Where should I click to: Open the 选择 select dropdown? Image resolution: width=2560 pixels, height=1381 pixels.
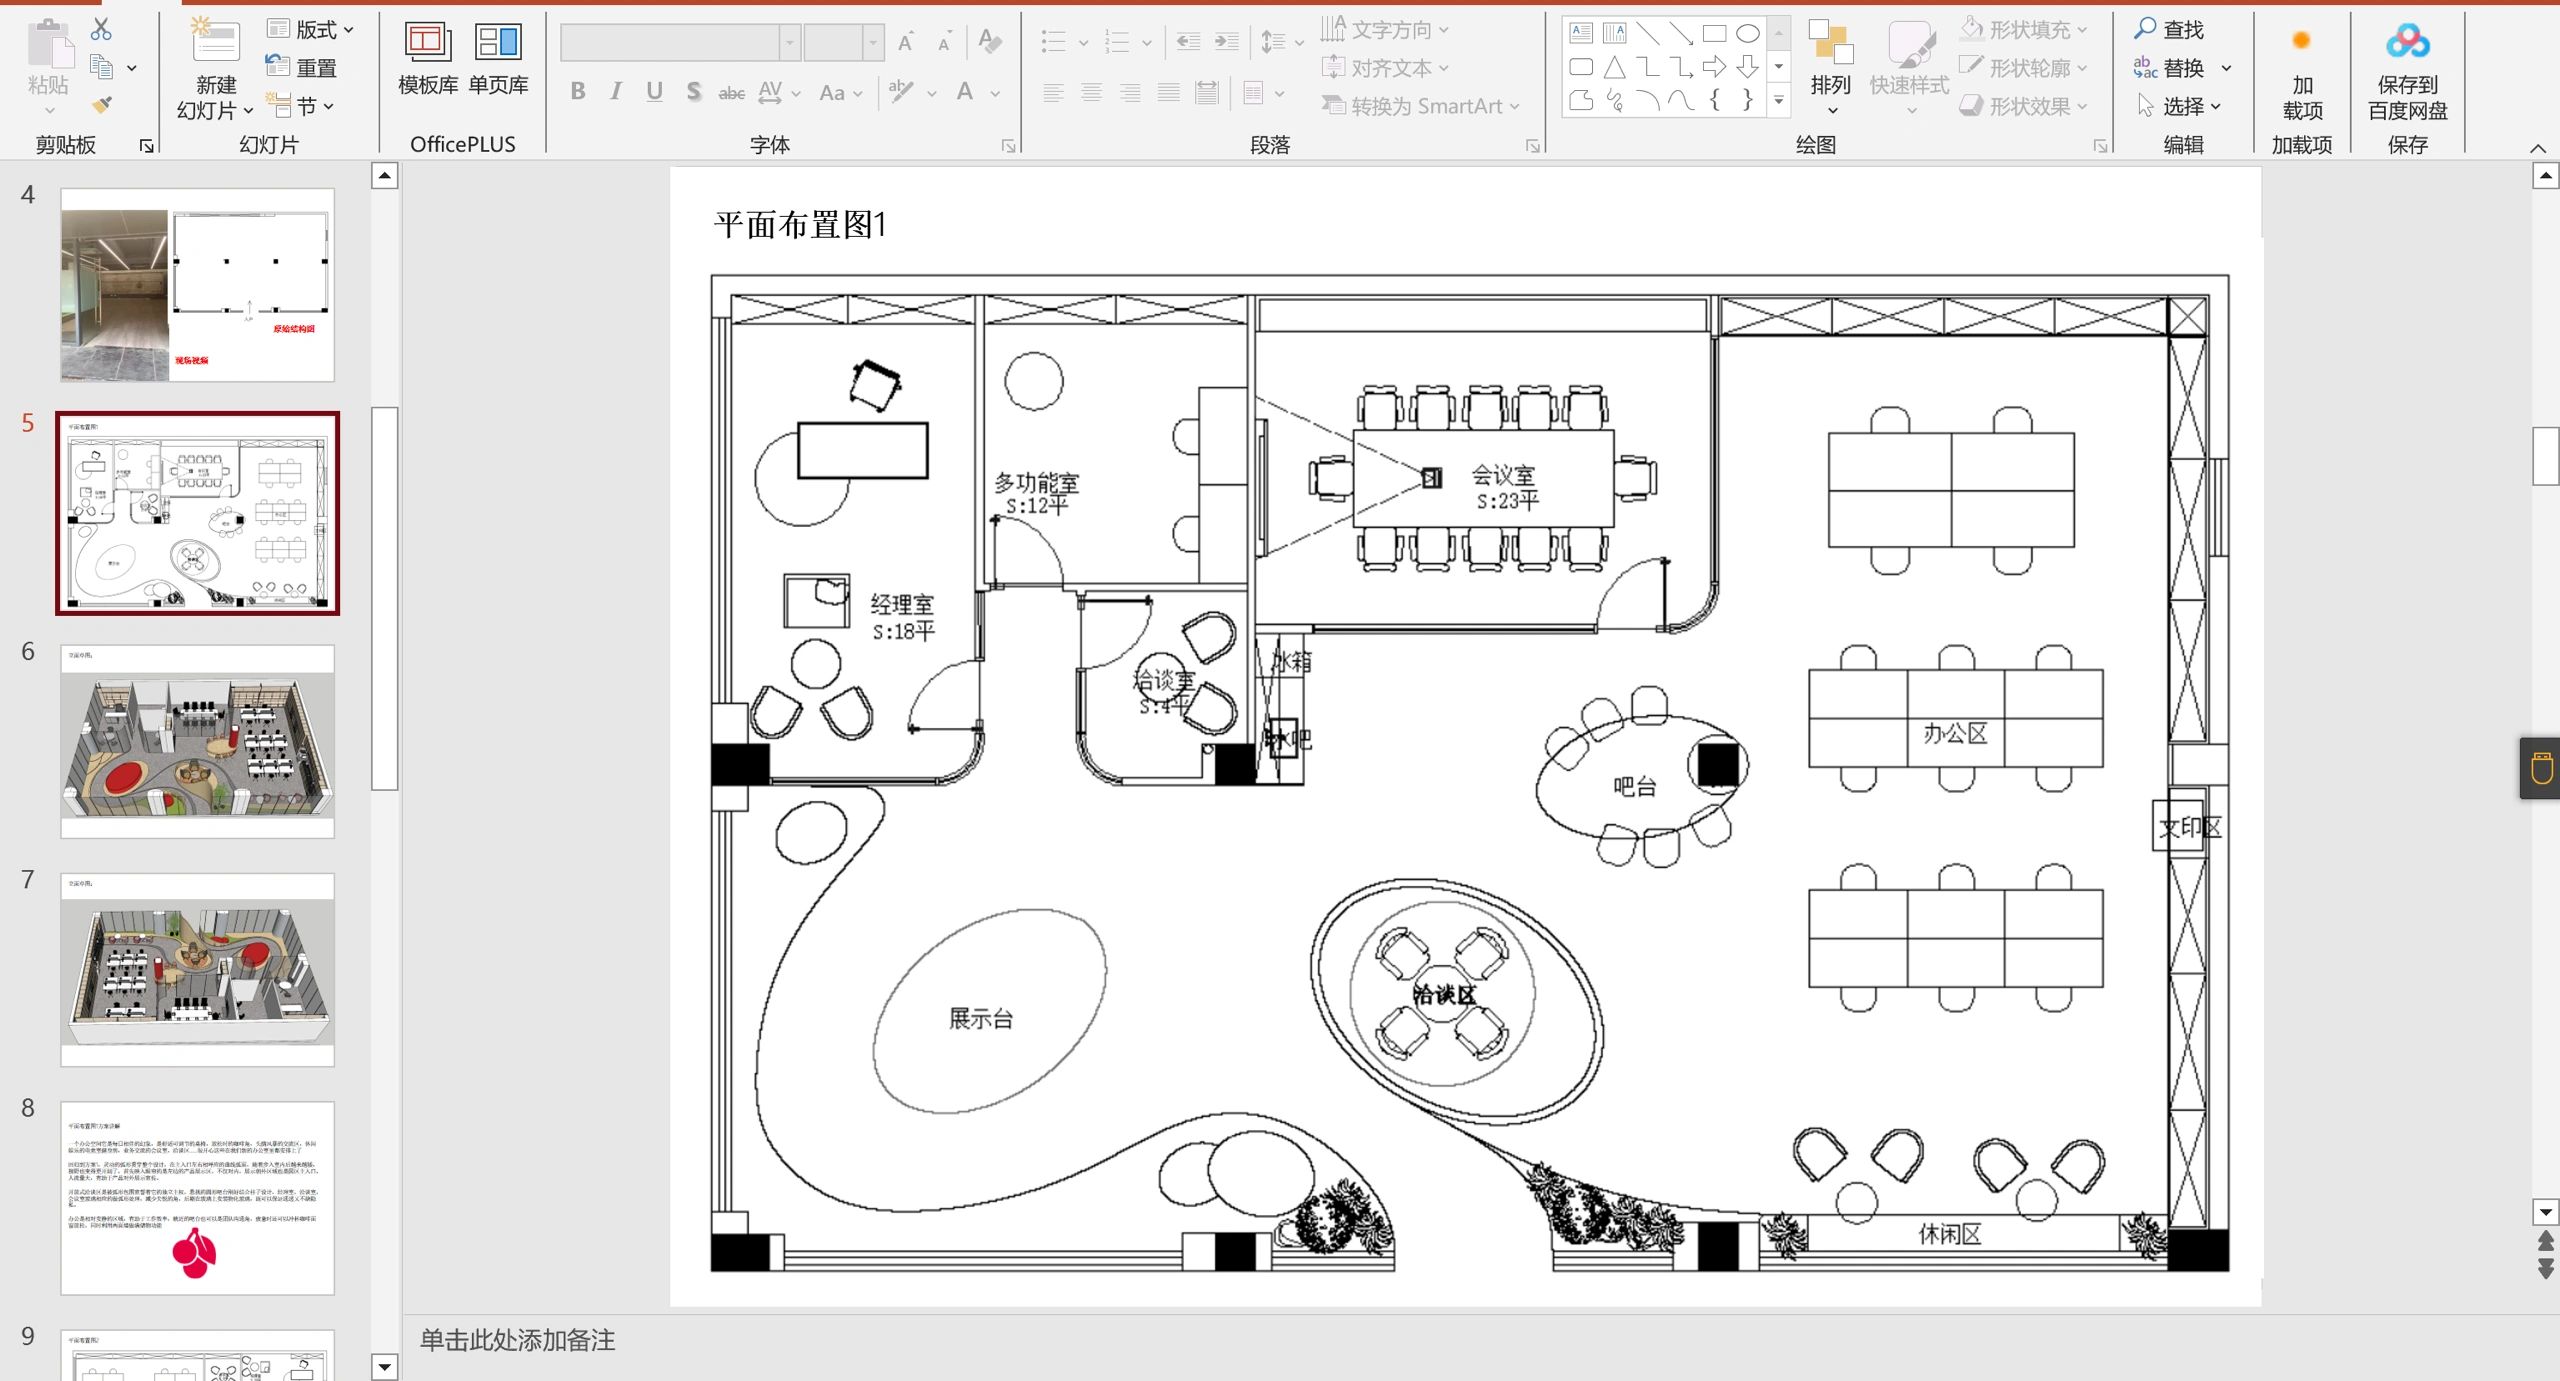[x=2181, y=106]
